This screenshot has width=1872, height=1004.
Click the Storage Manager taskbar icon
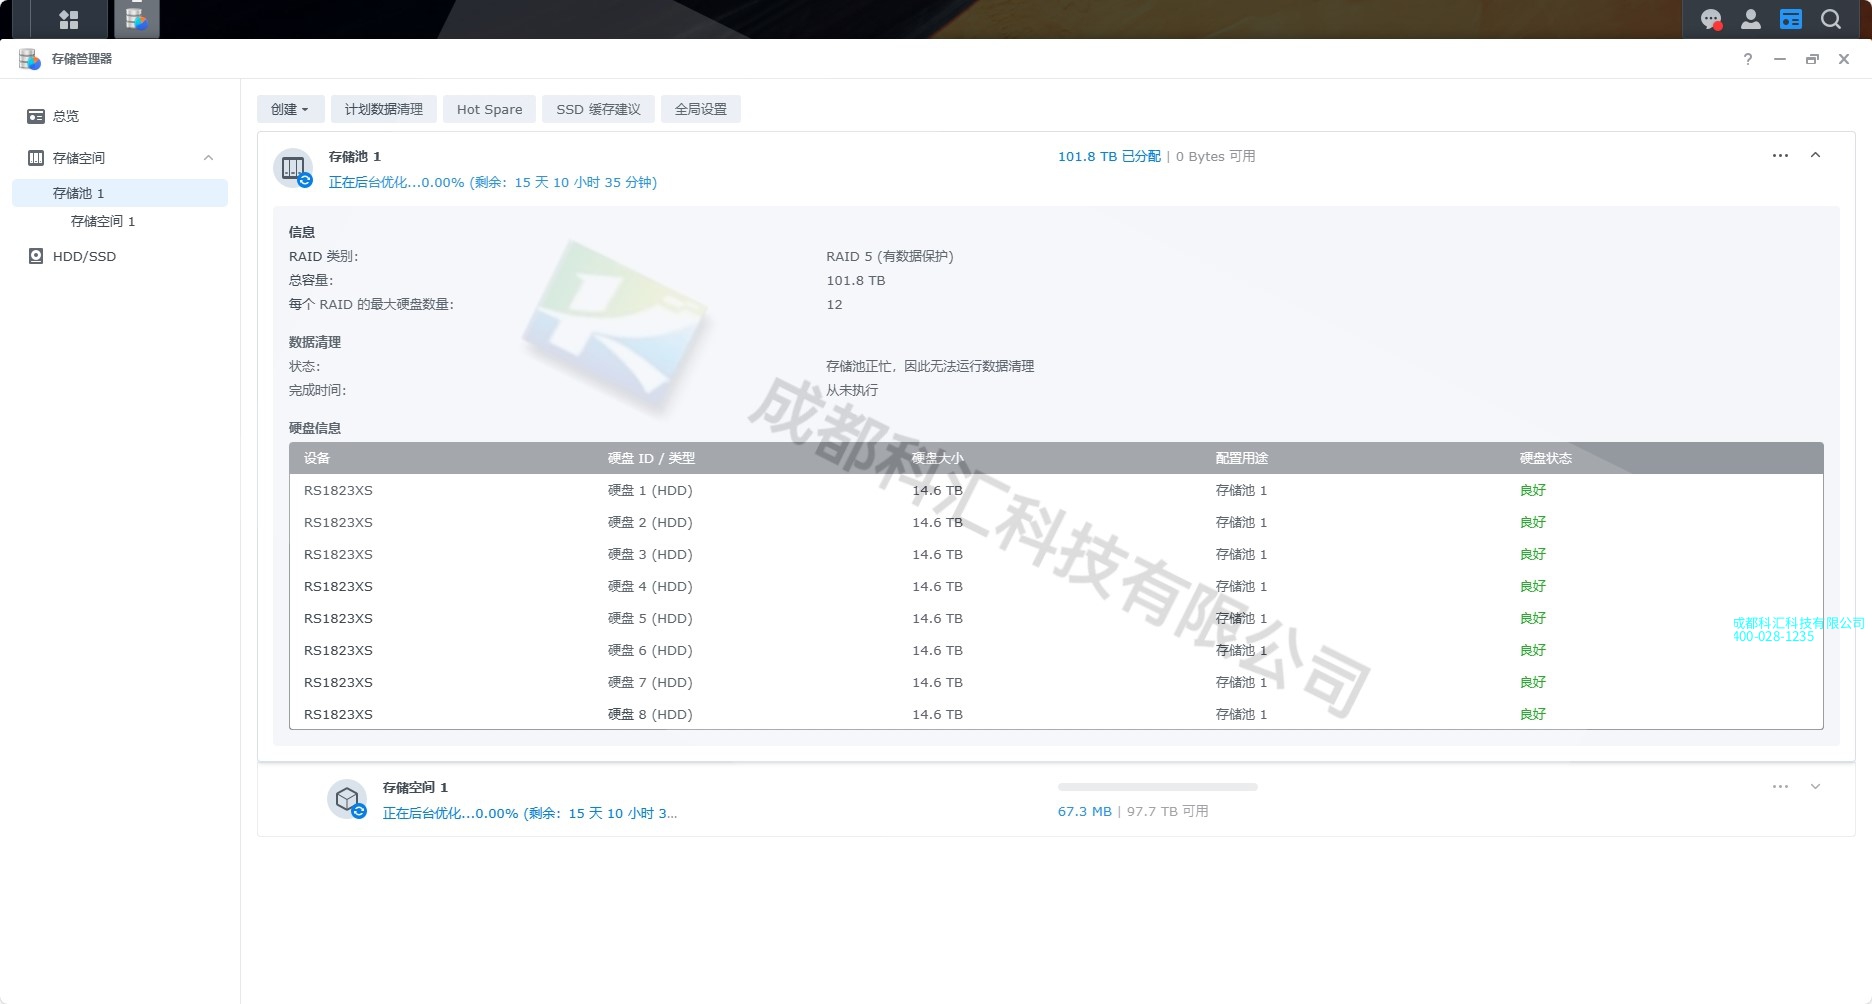137,18
